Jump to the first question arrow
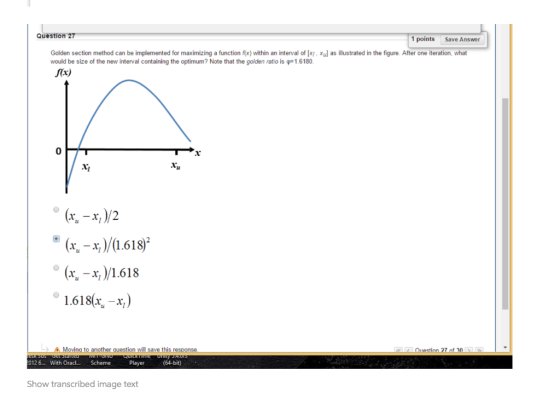The height and width of the screenshot is (417, 560). point(399,350)
